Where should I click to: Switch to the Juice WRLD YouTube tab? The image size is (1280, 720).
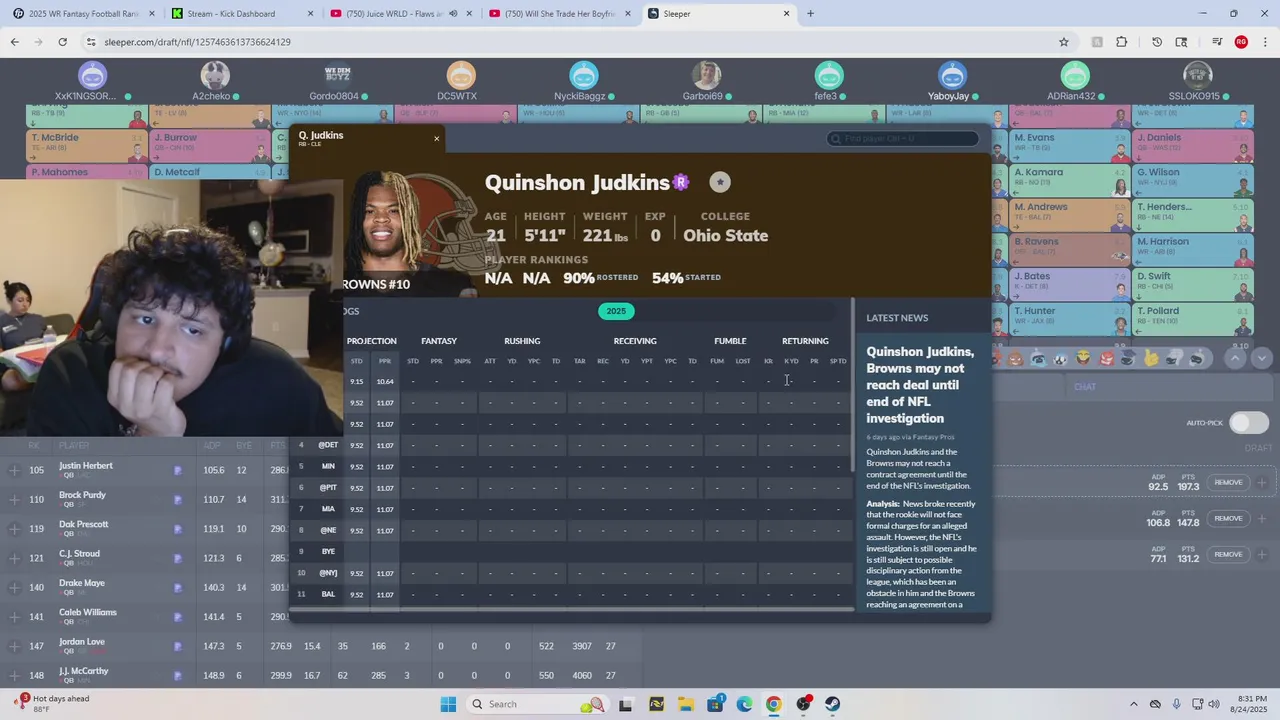pos(399,14)
